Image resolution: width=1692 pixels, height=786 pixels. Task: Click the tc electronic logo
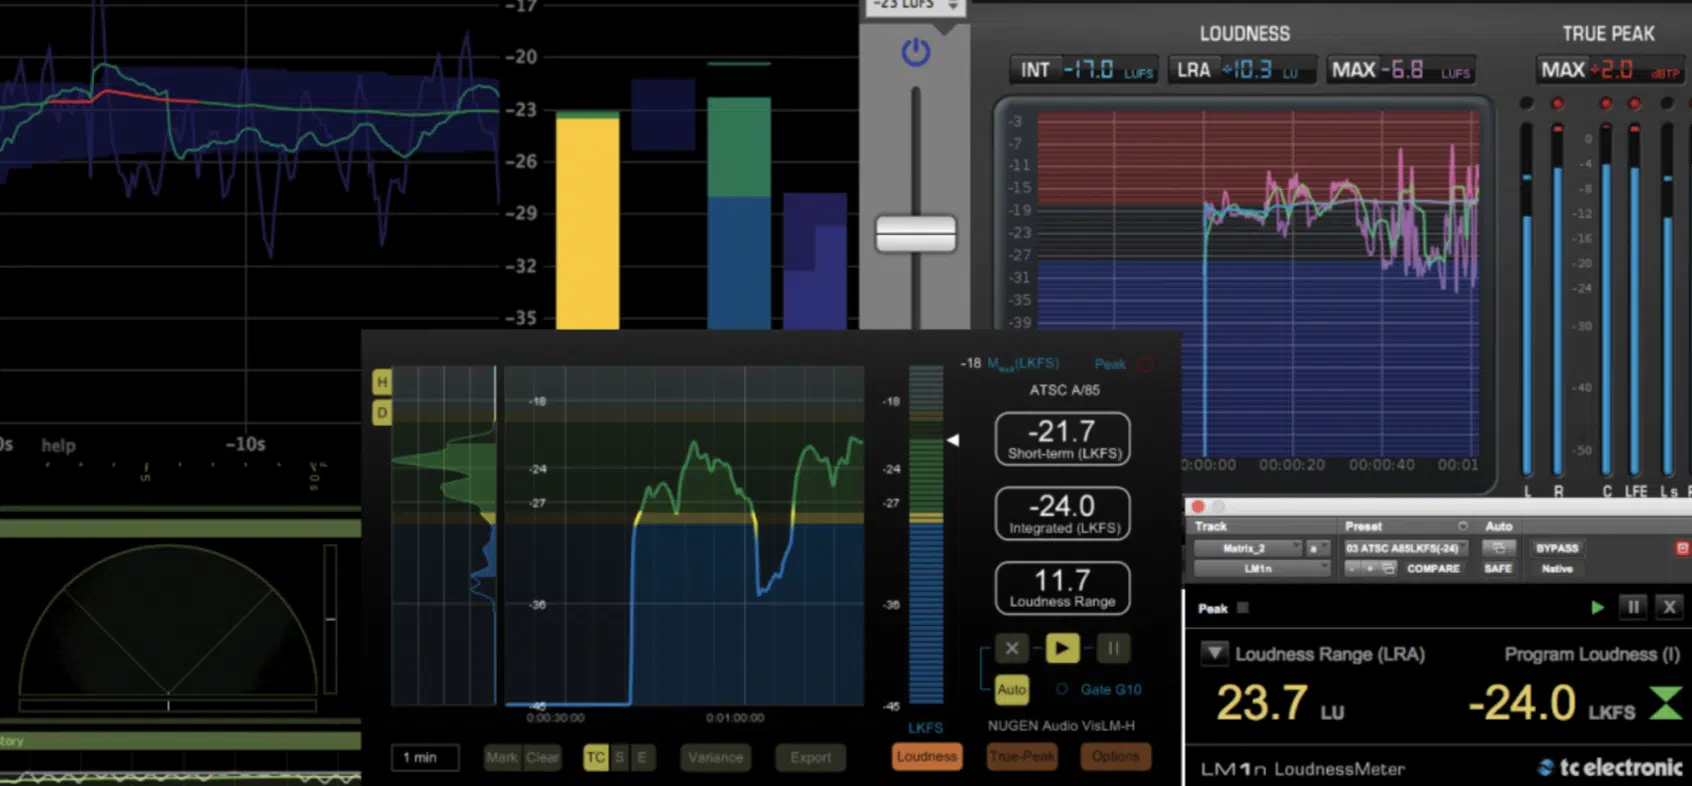(1610, 767)
